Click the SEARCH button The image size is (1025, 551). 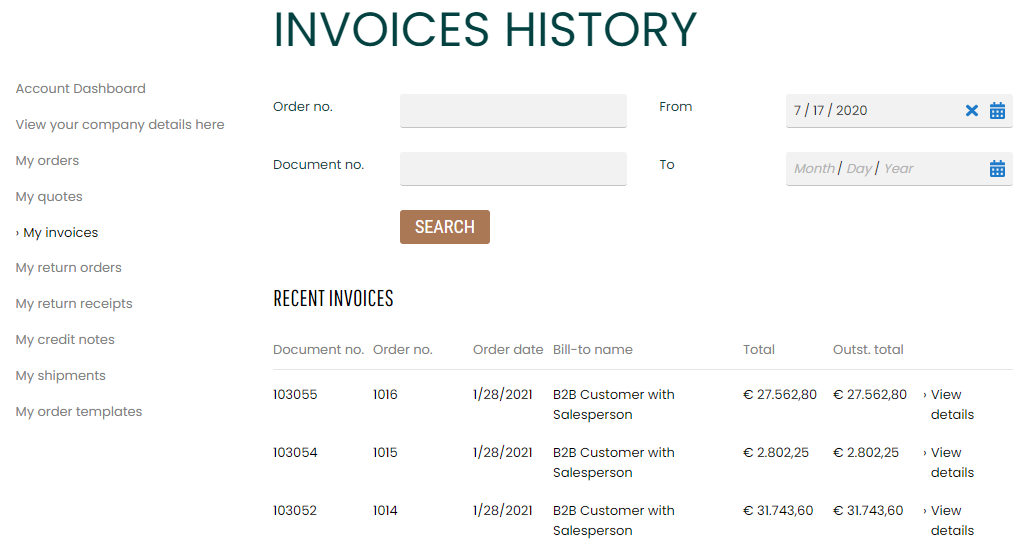pos(445,227)
